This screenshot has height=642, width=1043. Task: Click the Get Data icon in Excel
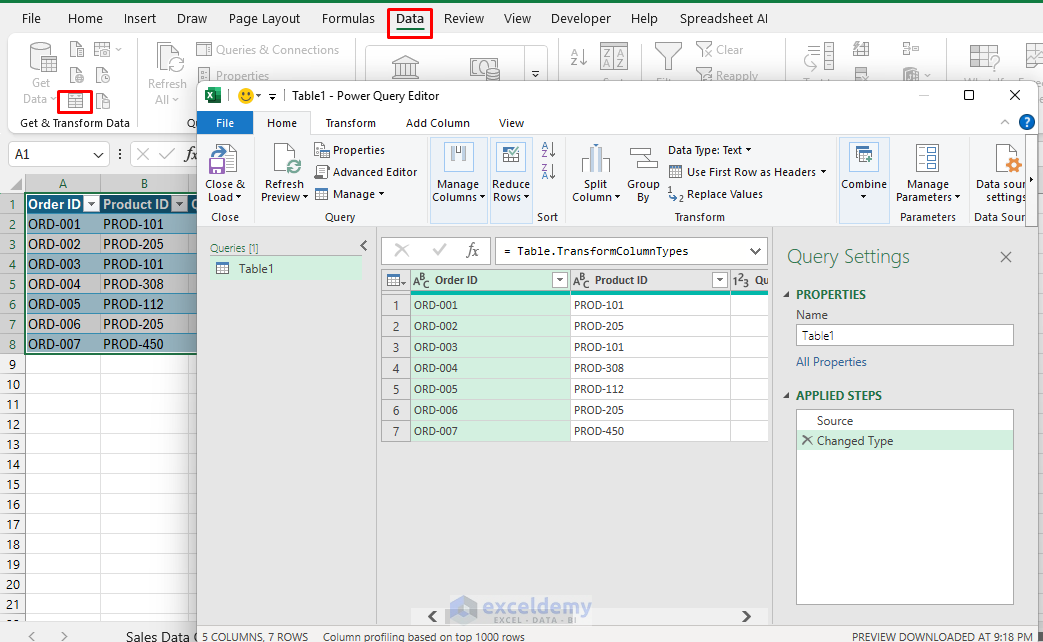(x=43, y=57)
